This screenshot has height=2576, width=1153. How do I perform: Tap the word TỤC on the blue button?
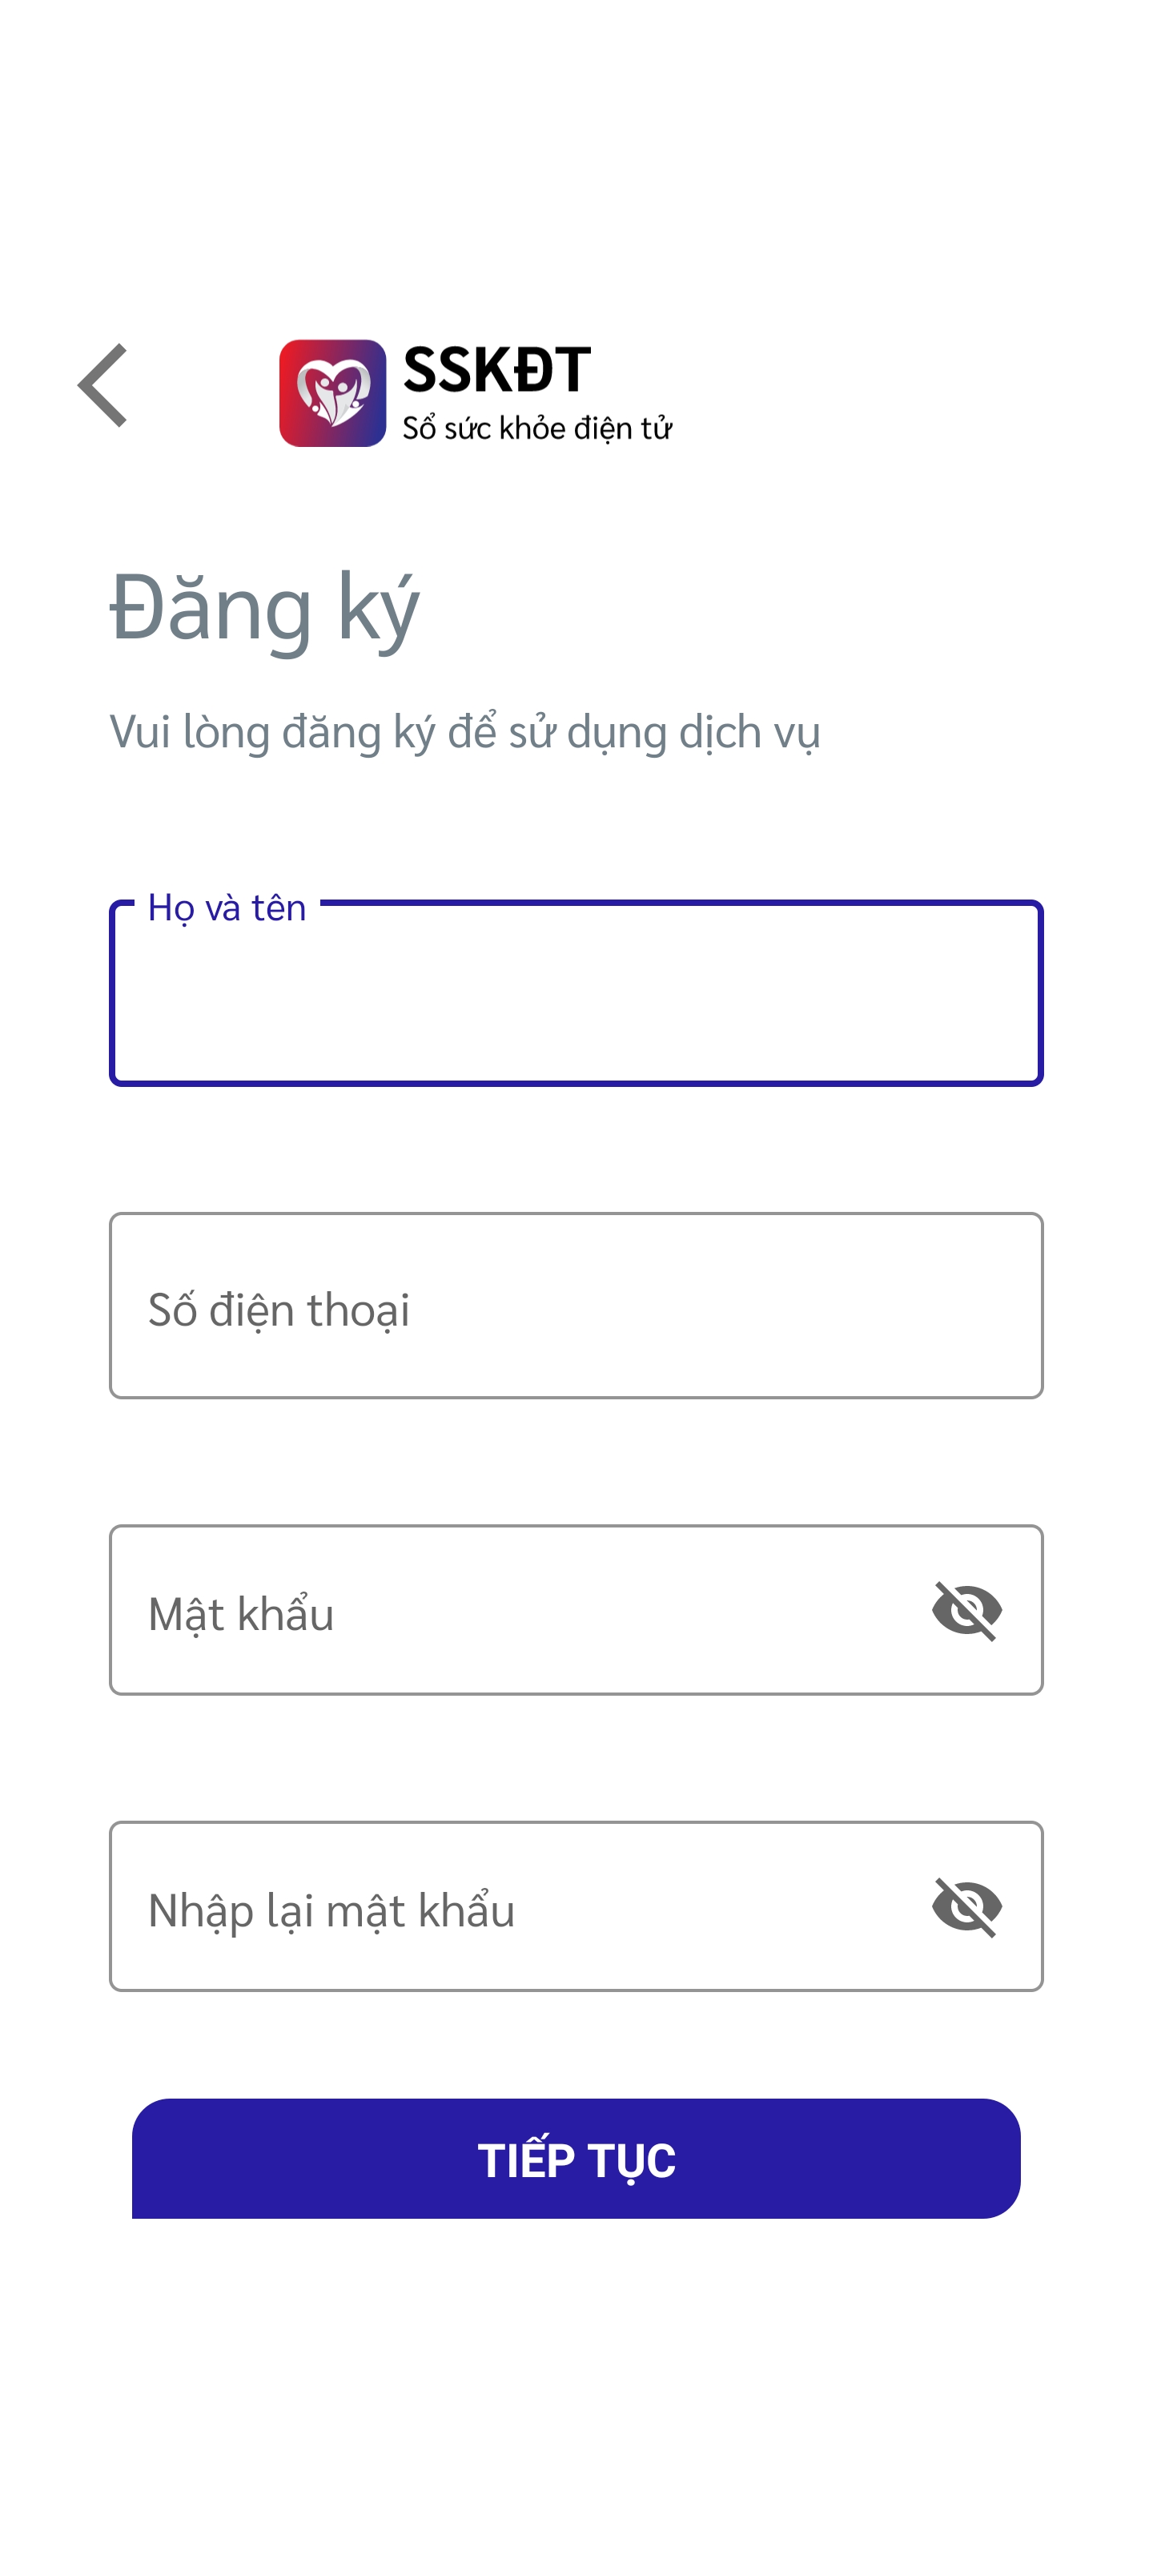coord(632,2162)
